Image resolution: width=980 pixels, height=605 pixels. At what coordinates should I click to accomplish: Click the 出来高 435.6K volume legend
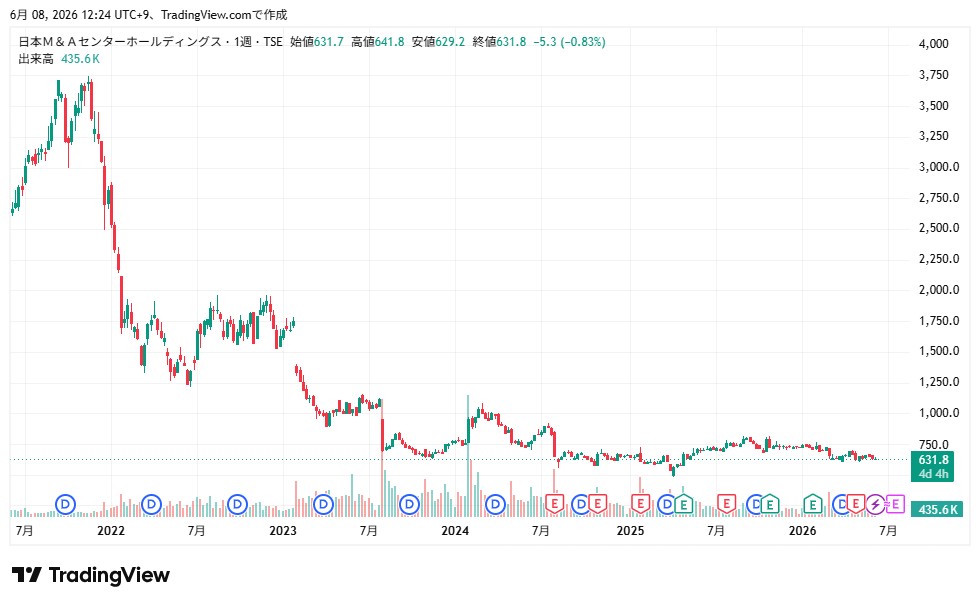(x=59, y=59)
